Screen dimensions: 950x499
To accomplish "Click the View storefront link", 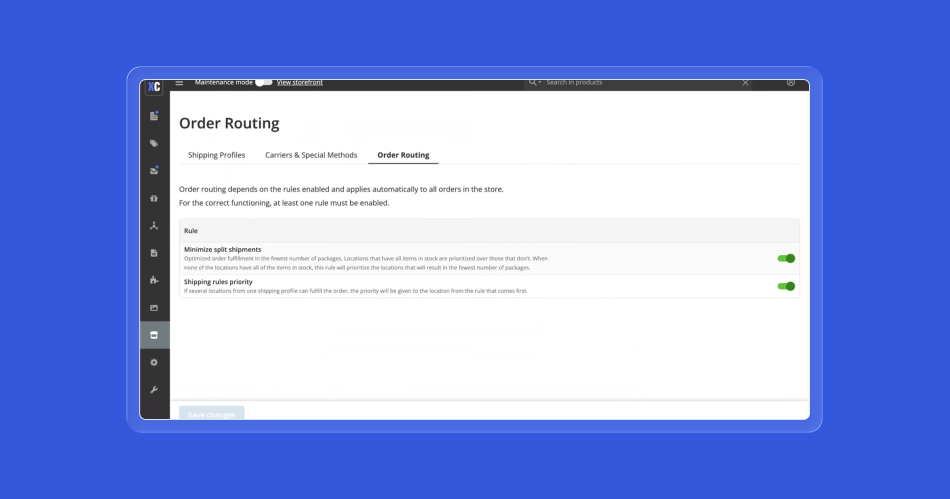I will pyautogui.click(x=299, y=83).
